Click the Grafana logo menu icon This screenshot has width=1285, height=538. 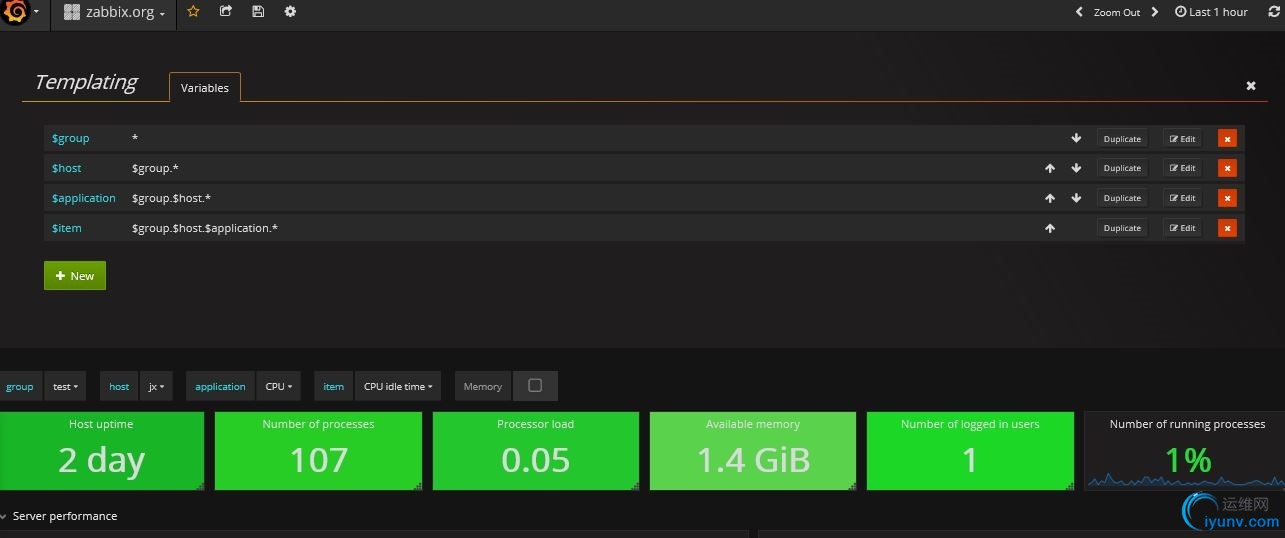pyautogui.click(x=16, y=12)
